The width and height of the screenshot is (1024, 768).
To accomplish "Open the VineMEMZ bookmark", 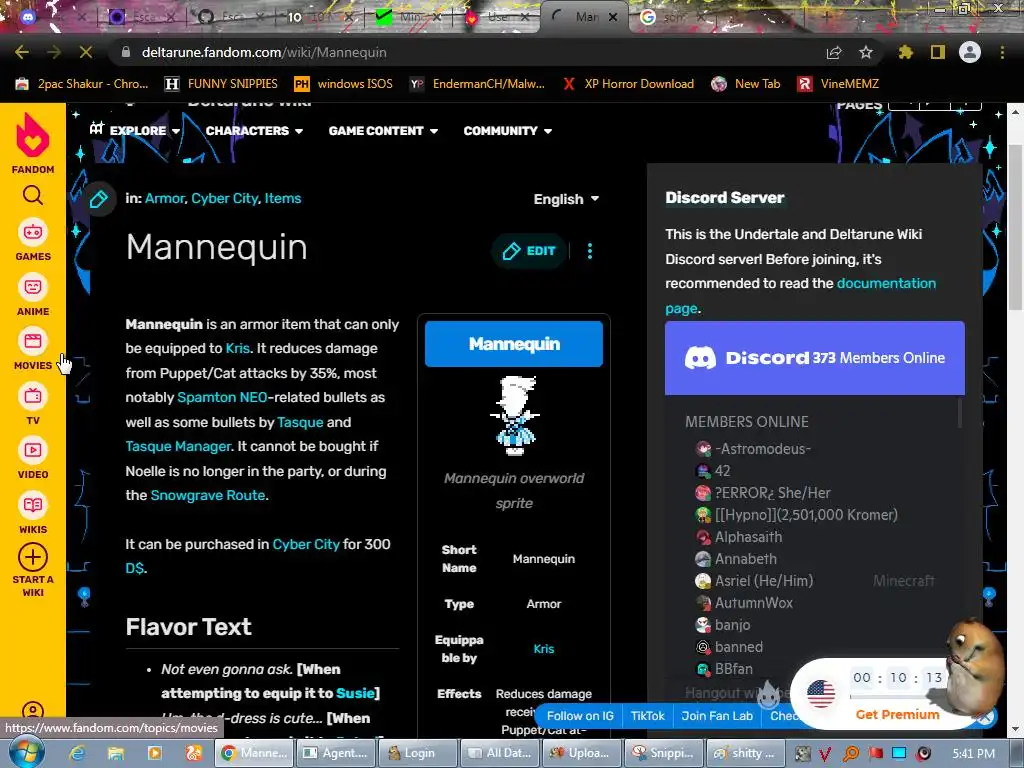I will click(x=838, y=84).
